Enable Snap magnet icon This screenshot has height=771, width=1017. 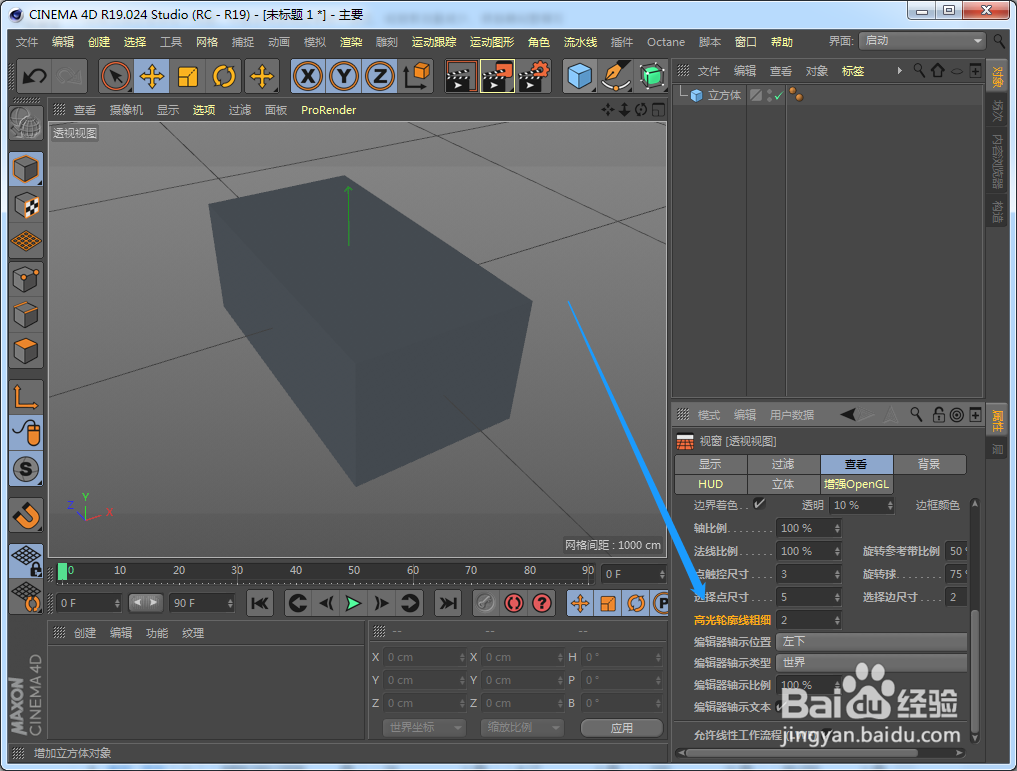click(x=26, y=515)
